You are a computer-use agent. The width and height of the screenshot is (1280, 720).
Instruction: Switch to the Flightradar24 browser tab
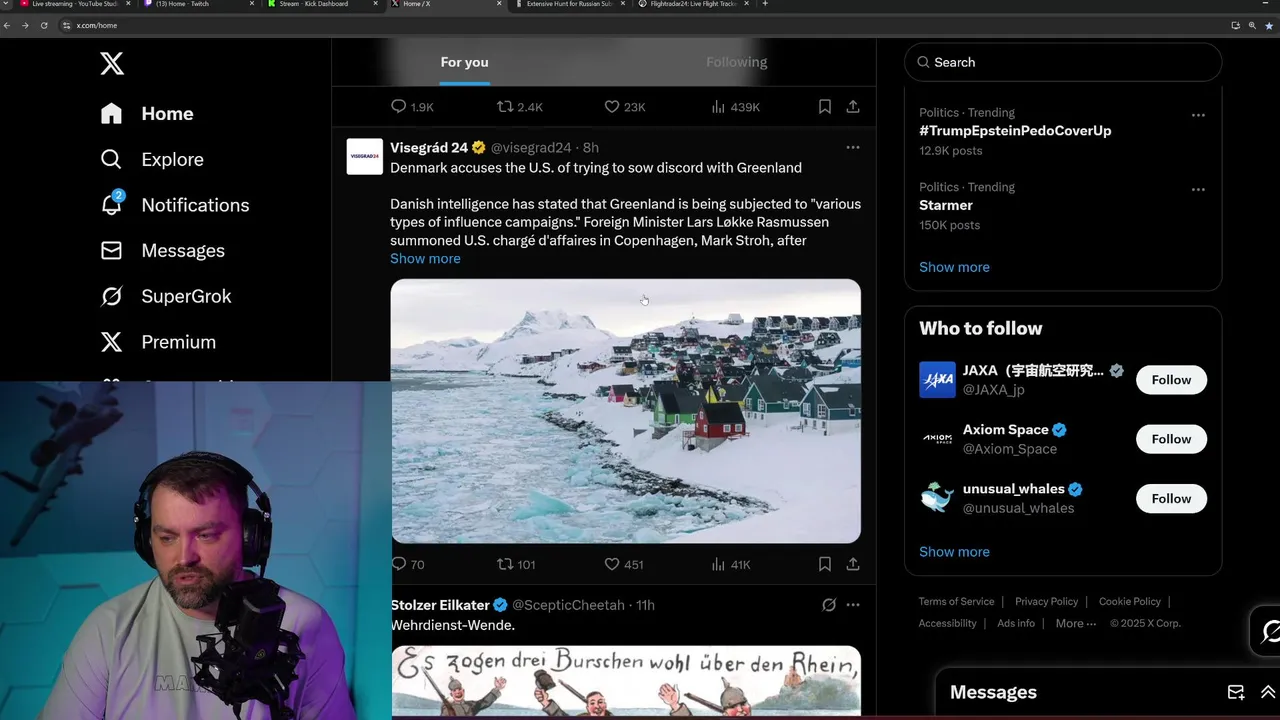click(x=695, y=4)
